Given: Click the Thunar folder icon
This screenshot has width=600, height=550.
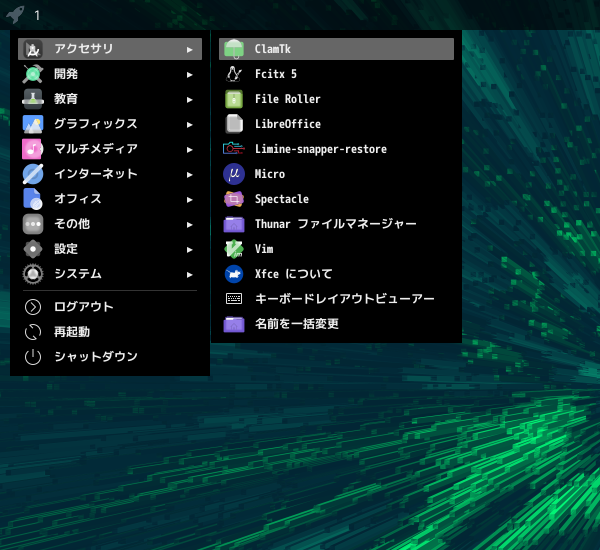Looking at the screenshot, I should pyautogui.click(x=234, y=224).
